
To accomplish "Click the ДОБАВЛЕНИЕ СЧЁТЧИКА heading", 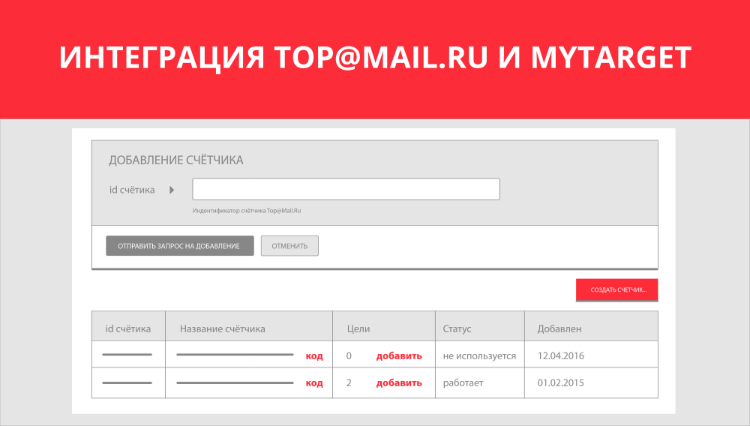I will tap(176, 160).
